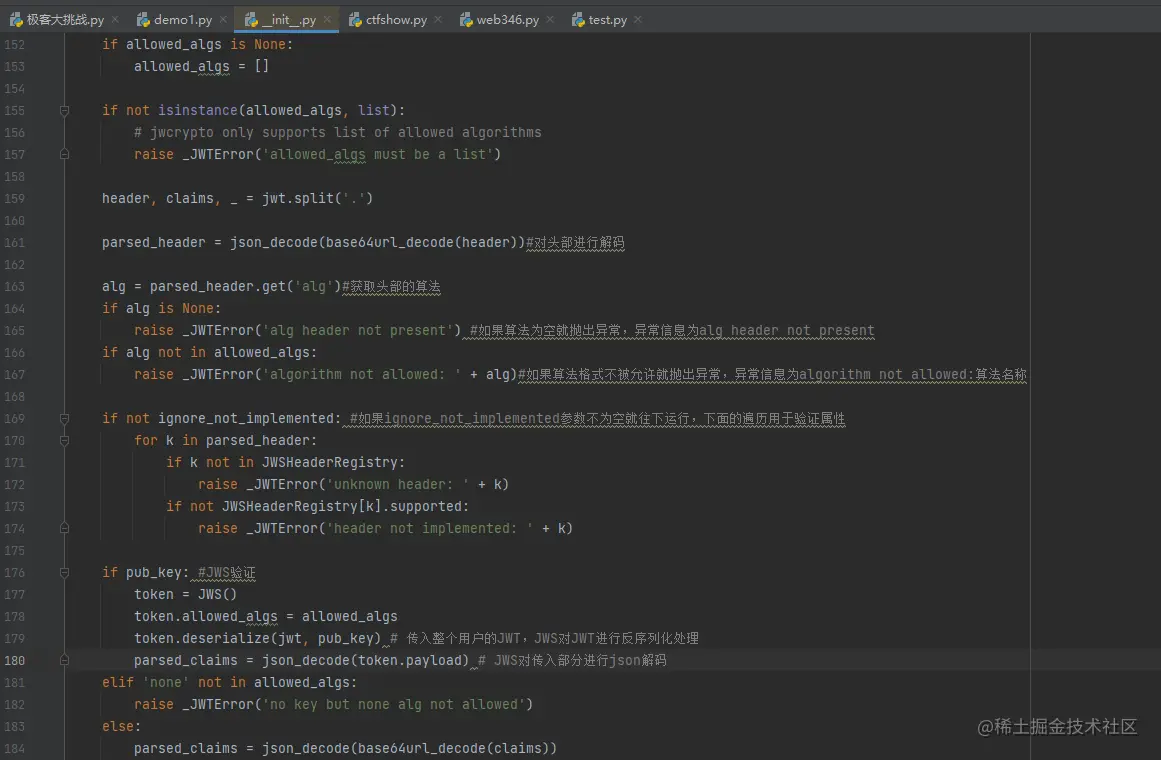Click line number 159 in the gutter
The image size is (1161, 760).
tap(15, 199)
